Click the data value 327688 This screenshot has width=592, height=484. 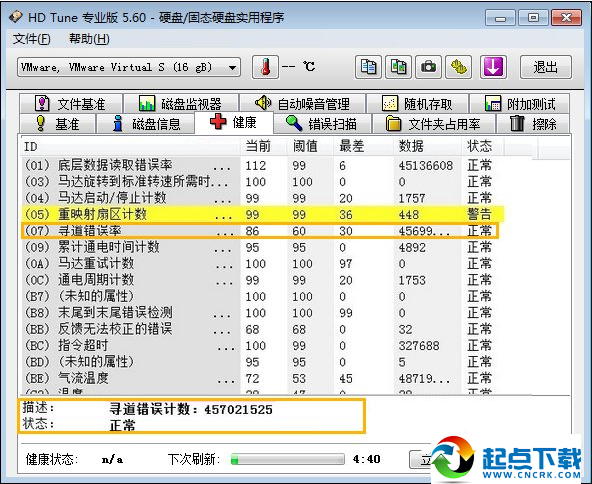pyautogui.click(x=419, y=345)
